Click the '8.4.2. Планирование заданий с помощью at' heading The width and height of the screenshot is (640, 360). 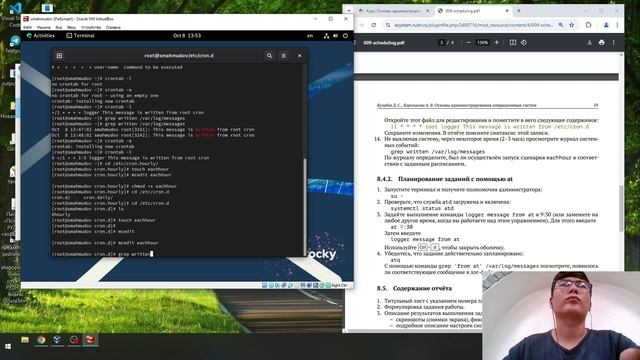444,179
